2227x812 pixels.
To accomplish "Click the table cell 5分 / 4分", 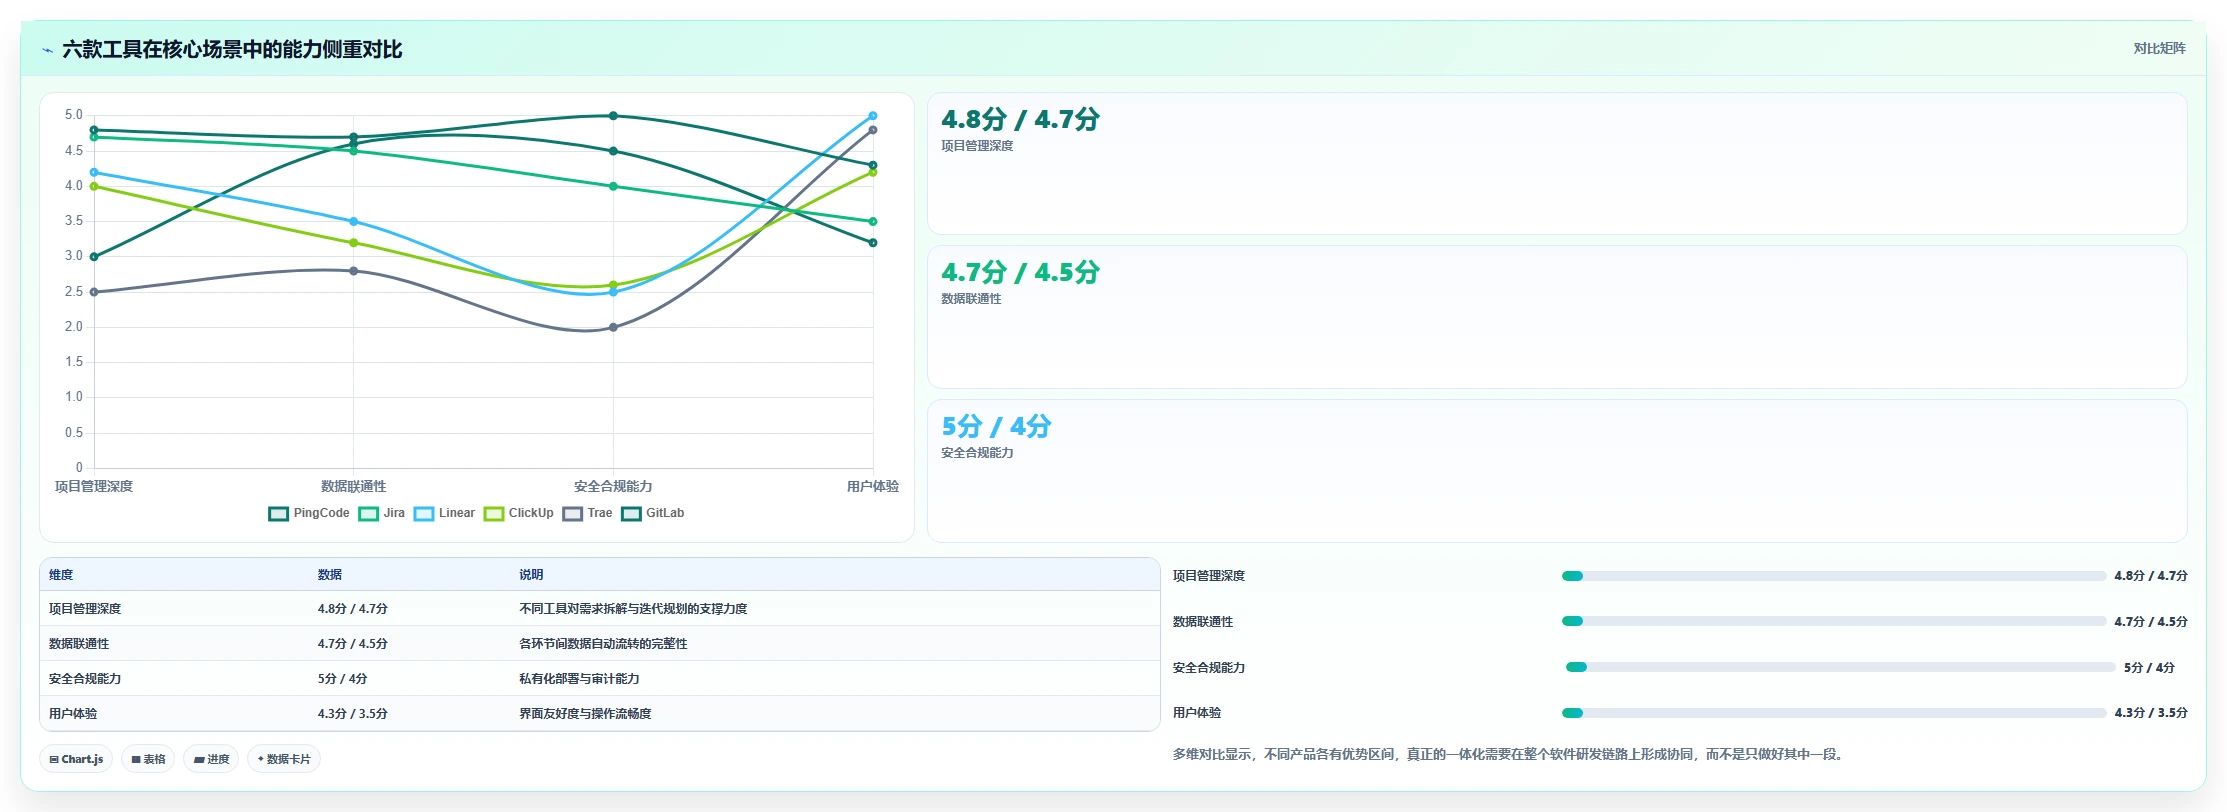I will [343, 679].
